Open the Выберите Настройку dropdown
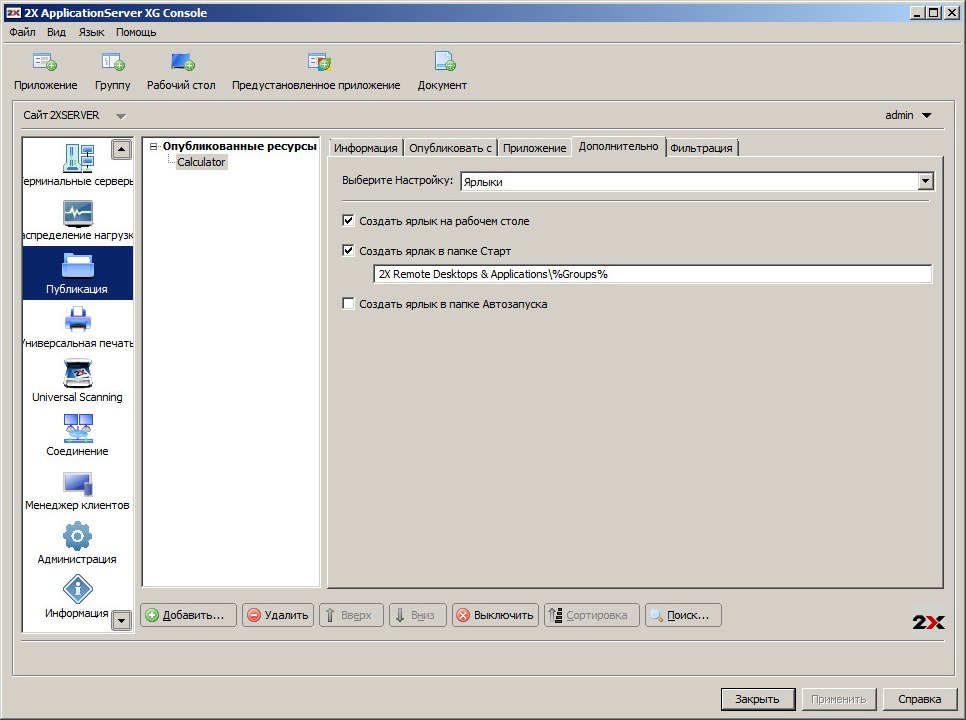The image size is (966, 720). point(925,181)
